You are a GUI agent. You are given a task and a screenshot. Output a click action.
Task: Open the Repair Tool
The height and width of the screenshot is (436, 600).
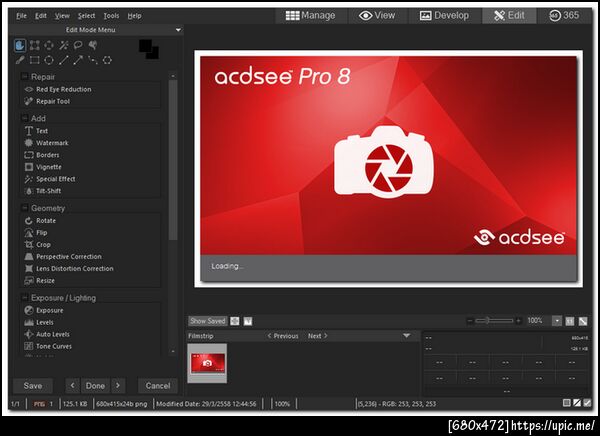(47, 101)
